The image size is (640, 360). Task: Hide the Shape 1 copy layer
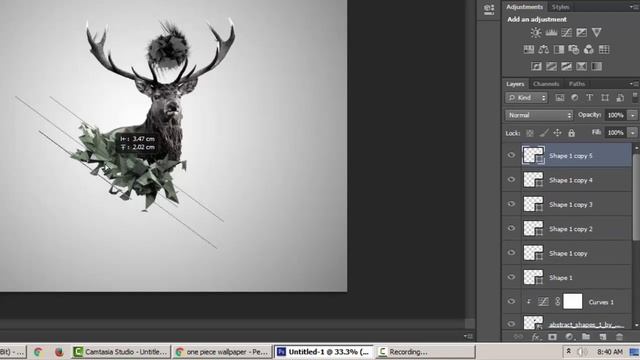pyautogui.click(x=511, y=253)
